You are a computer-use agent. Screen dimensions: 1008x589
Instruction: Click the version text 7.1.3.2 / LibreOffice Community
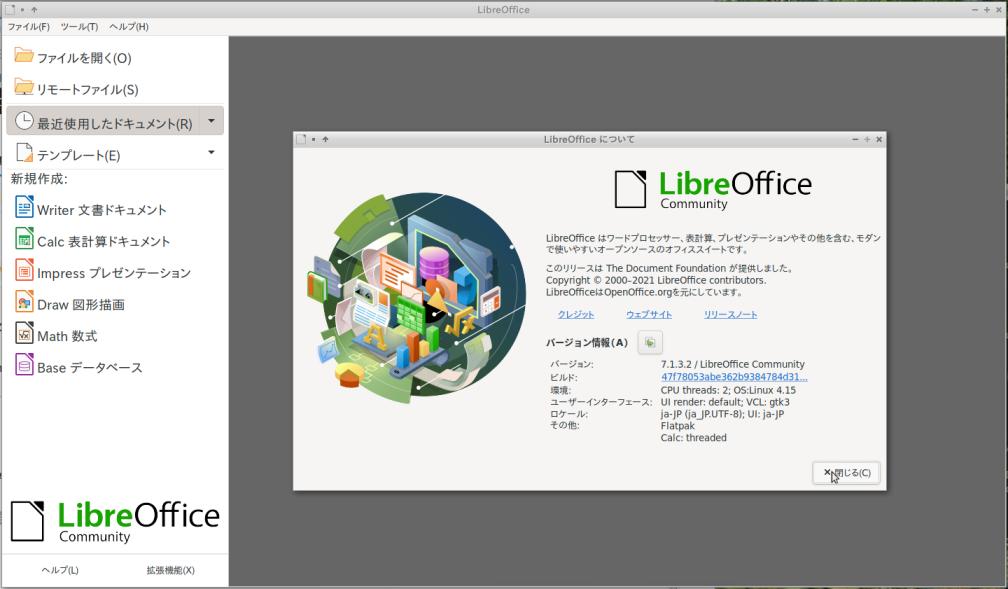733,364
